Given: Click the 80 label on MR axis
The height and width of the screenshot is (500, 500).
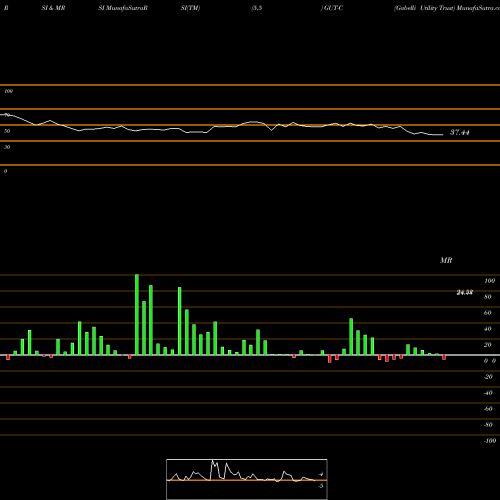Looking at the screenshot, I should [x=488, y=297].
